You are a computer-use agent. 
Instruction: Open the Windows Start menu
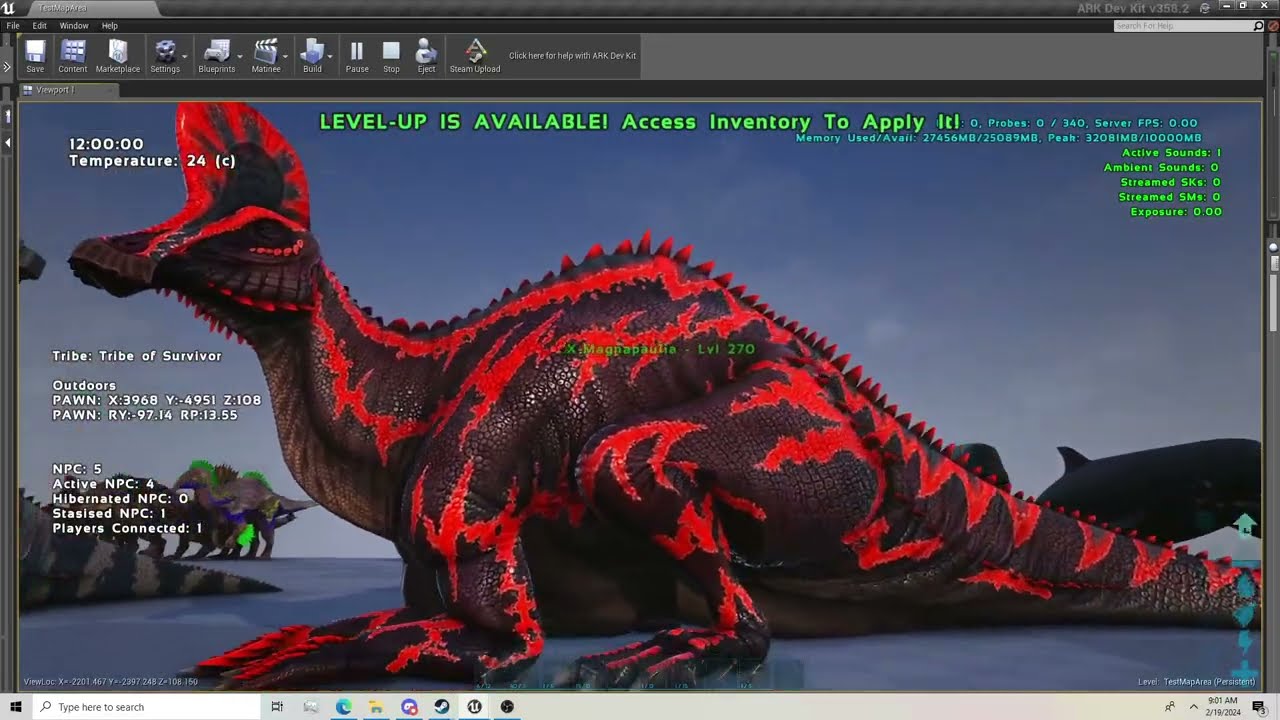[16, 707]
